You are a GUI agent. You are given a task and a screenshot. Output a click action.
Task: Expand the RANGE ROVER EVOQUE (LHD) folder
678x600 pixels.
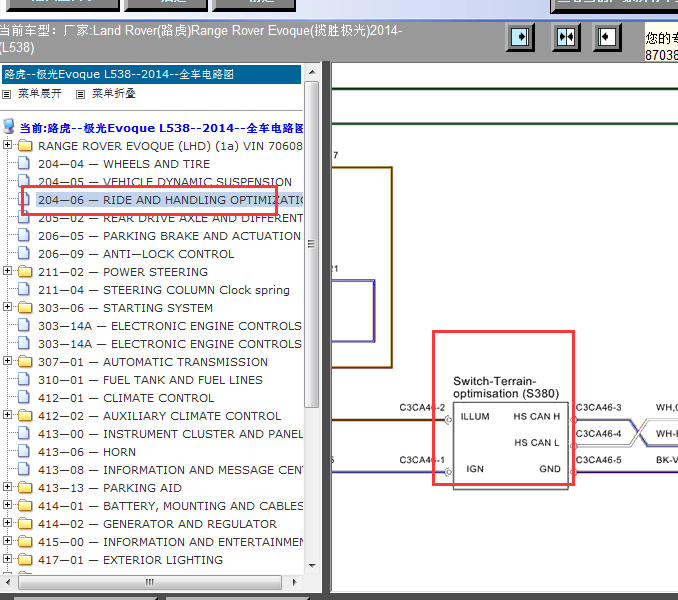tap(7, 144)
